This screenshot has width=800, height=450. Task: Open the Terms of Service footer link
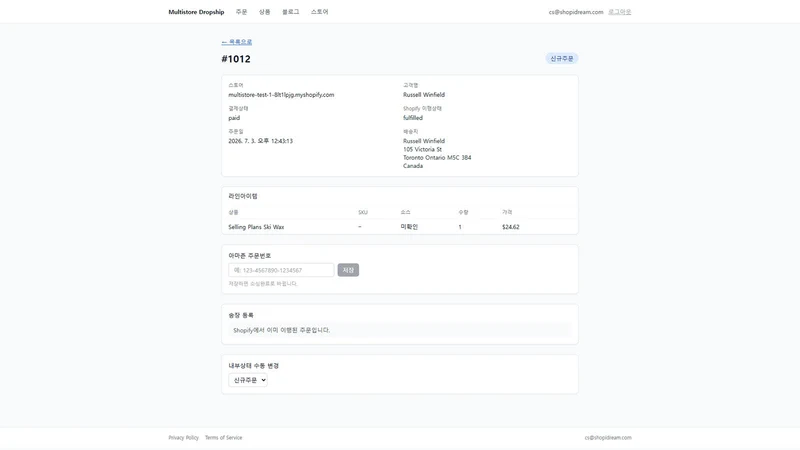click(x=223, y=438)
